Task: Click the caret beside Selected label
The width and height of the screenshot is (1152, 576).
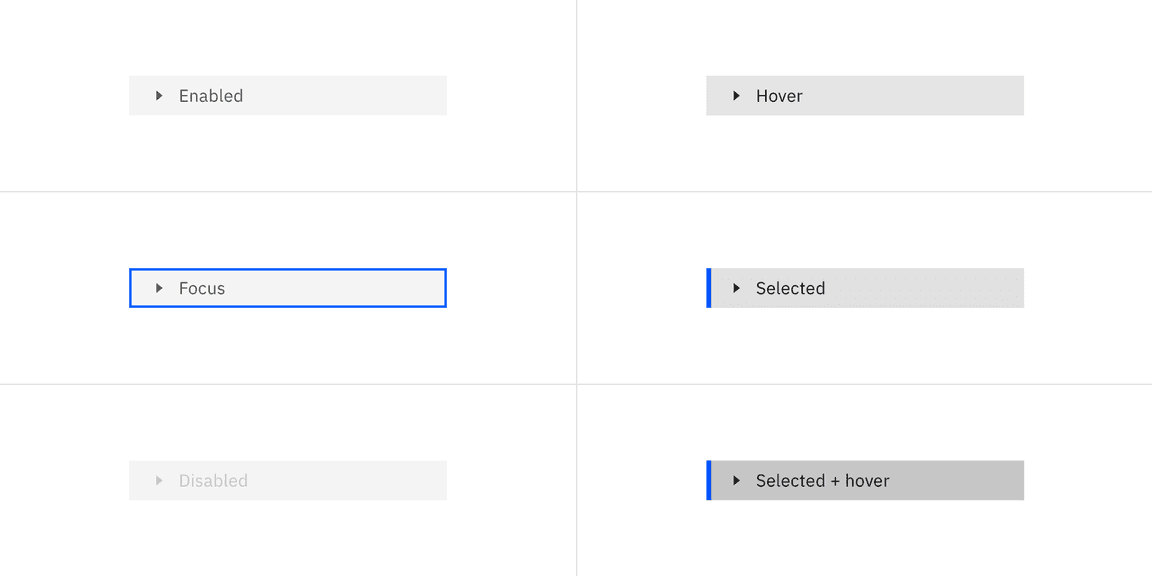Action: pos(736,288)
